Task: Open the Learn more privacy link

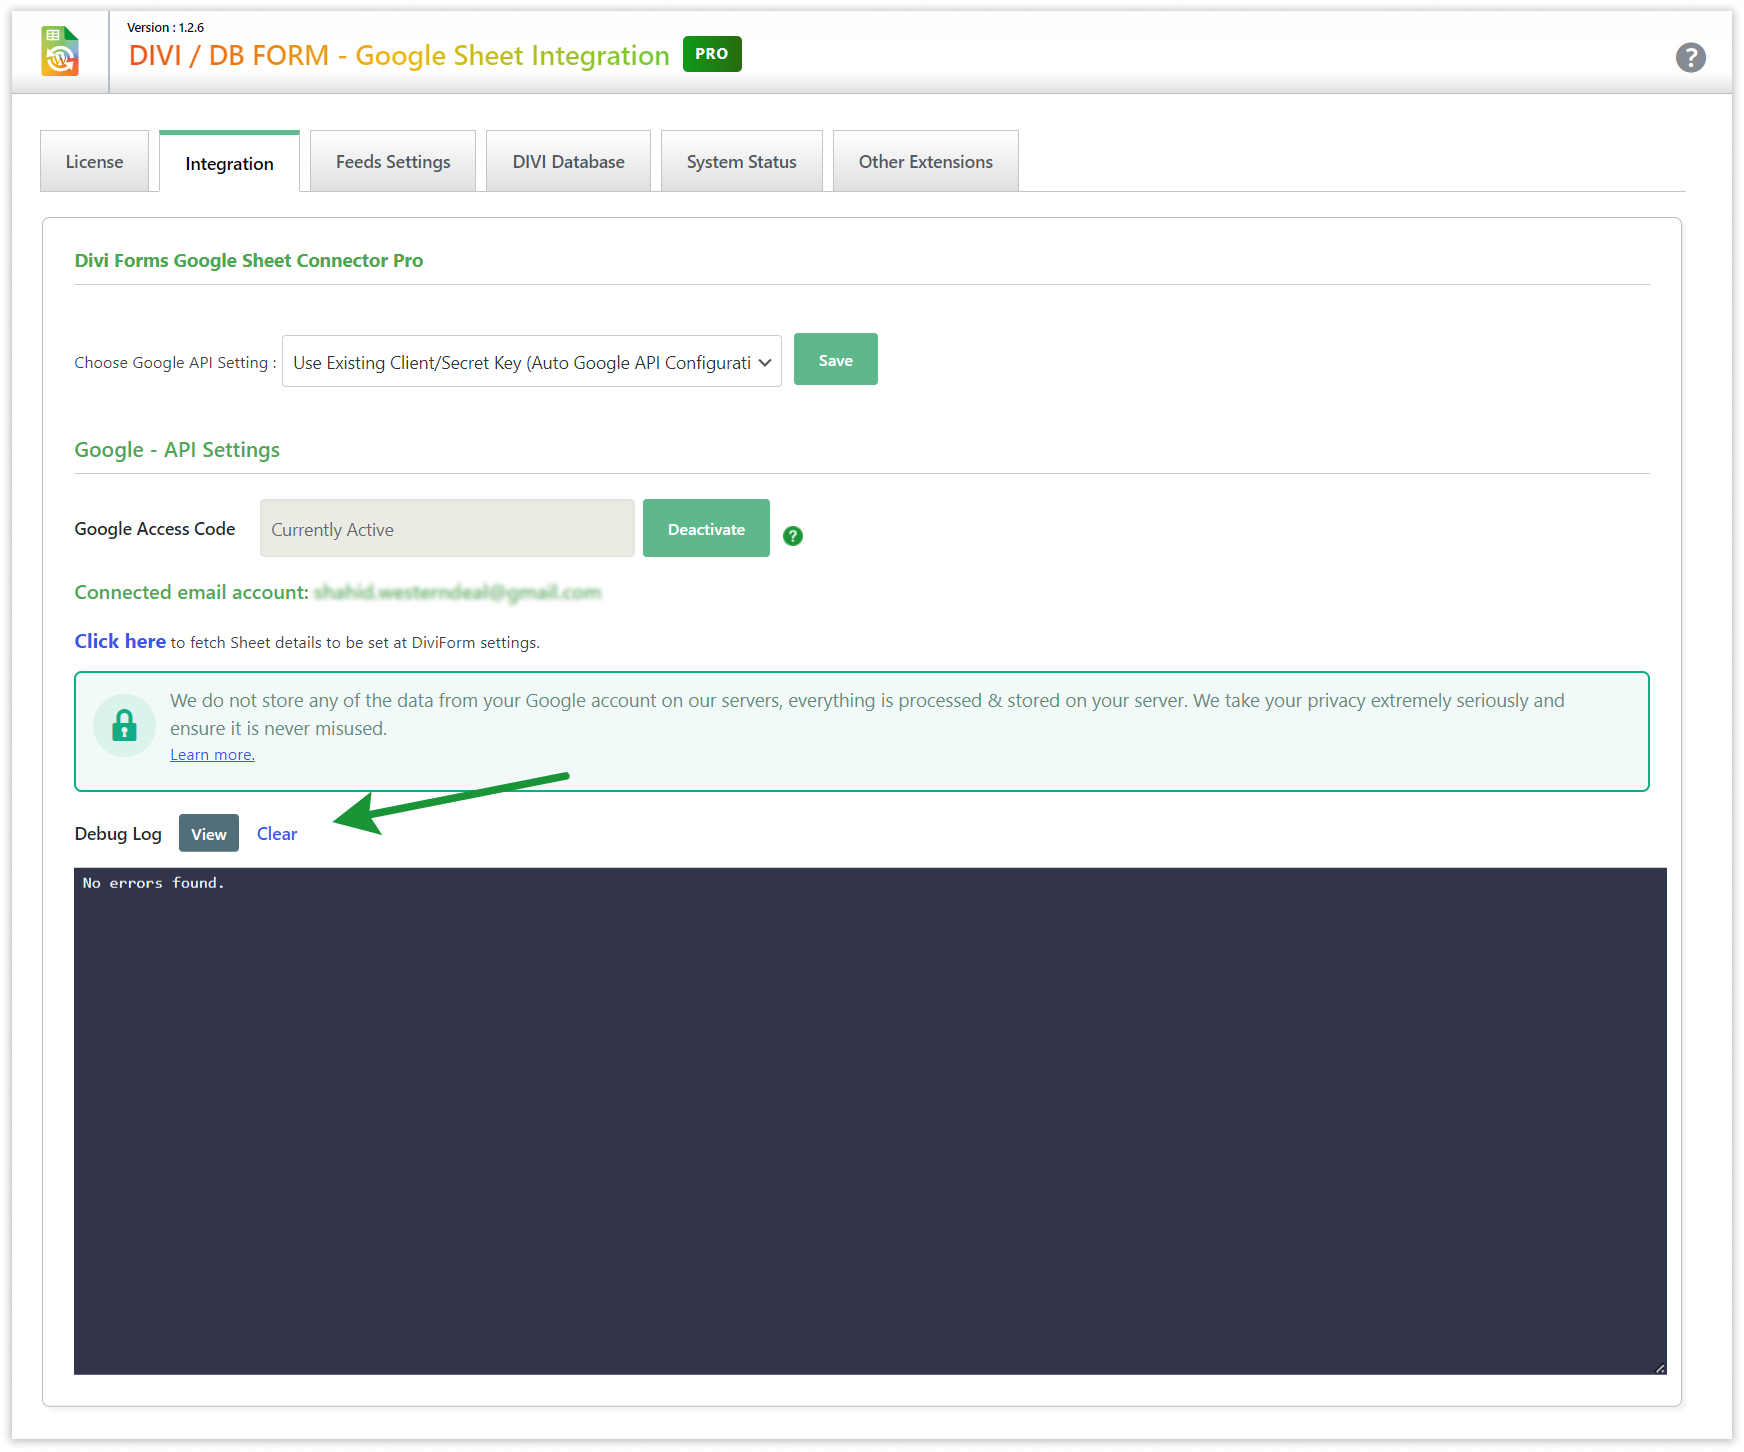Action: point(212,755)
